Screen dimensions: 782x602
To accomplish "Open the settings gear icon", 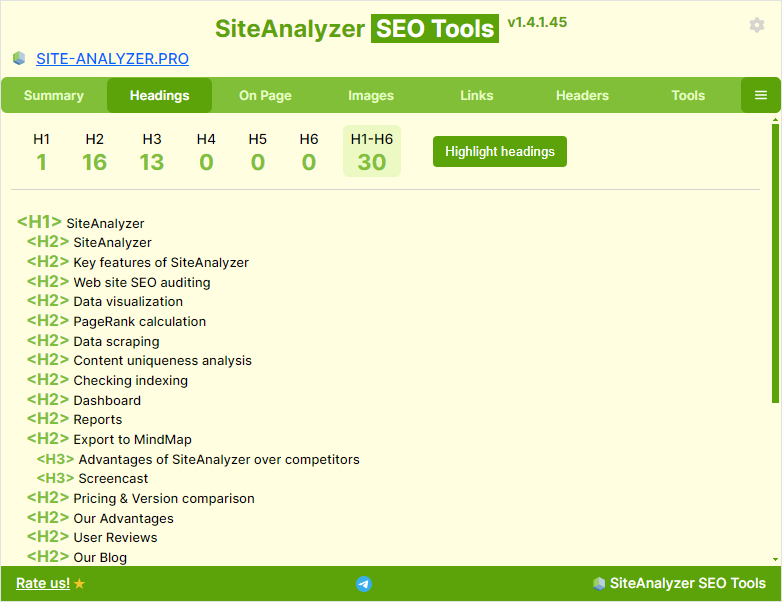I will pos(757,25).
